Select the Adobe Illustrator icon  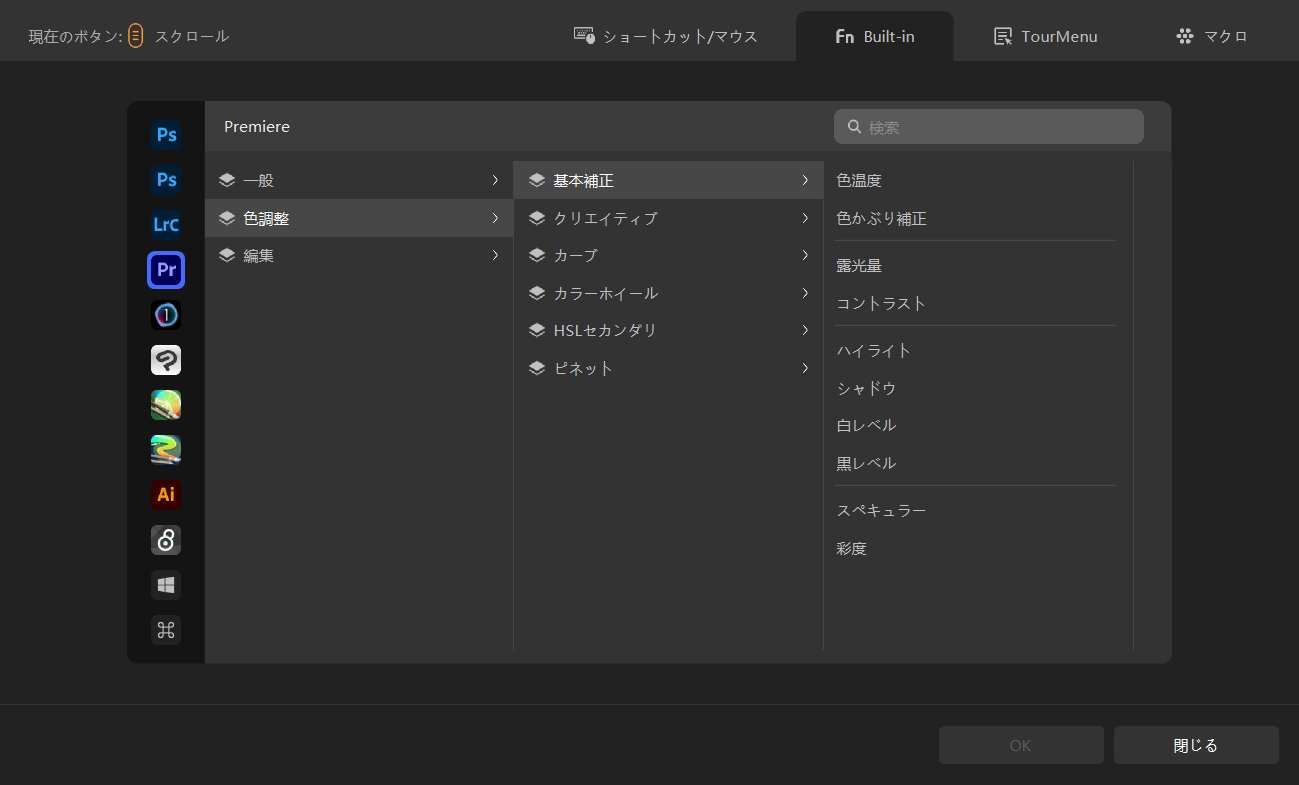[x=166, y=494]
